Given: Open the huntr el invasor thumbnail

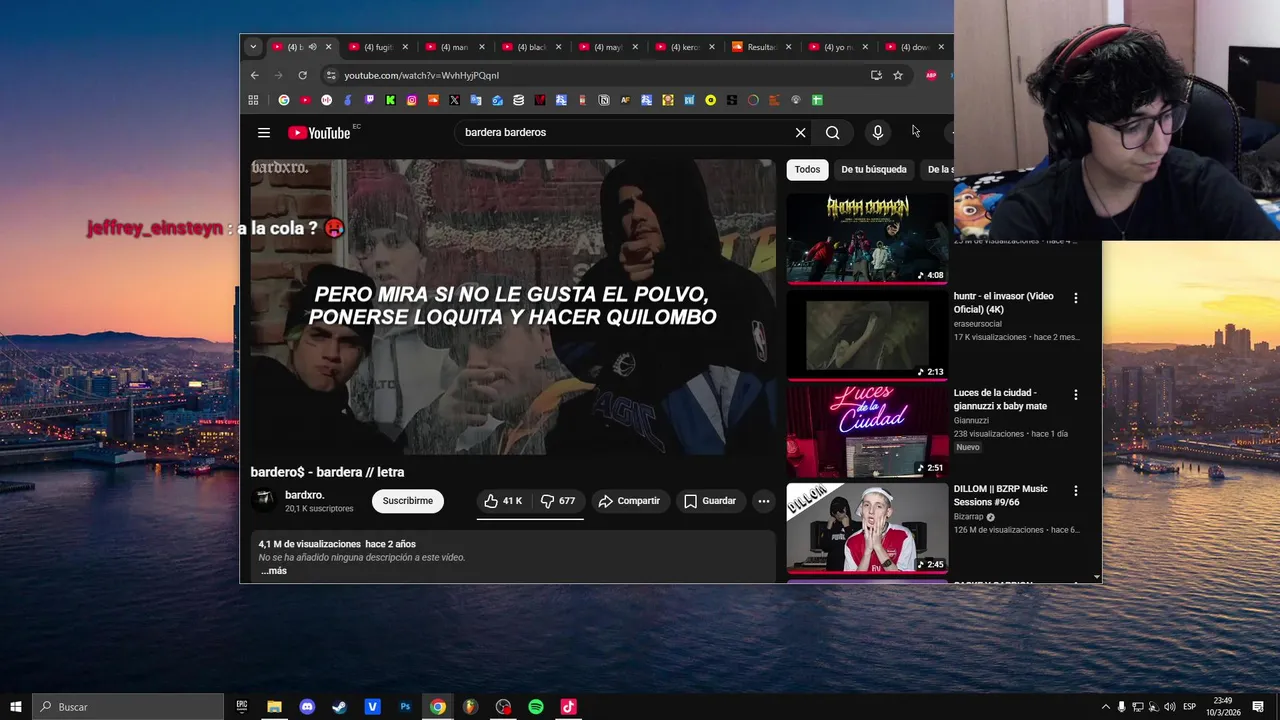Looking at the screenshot, I should point(867,335).
